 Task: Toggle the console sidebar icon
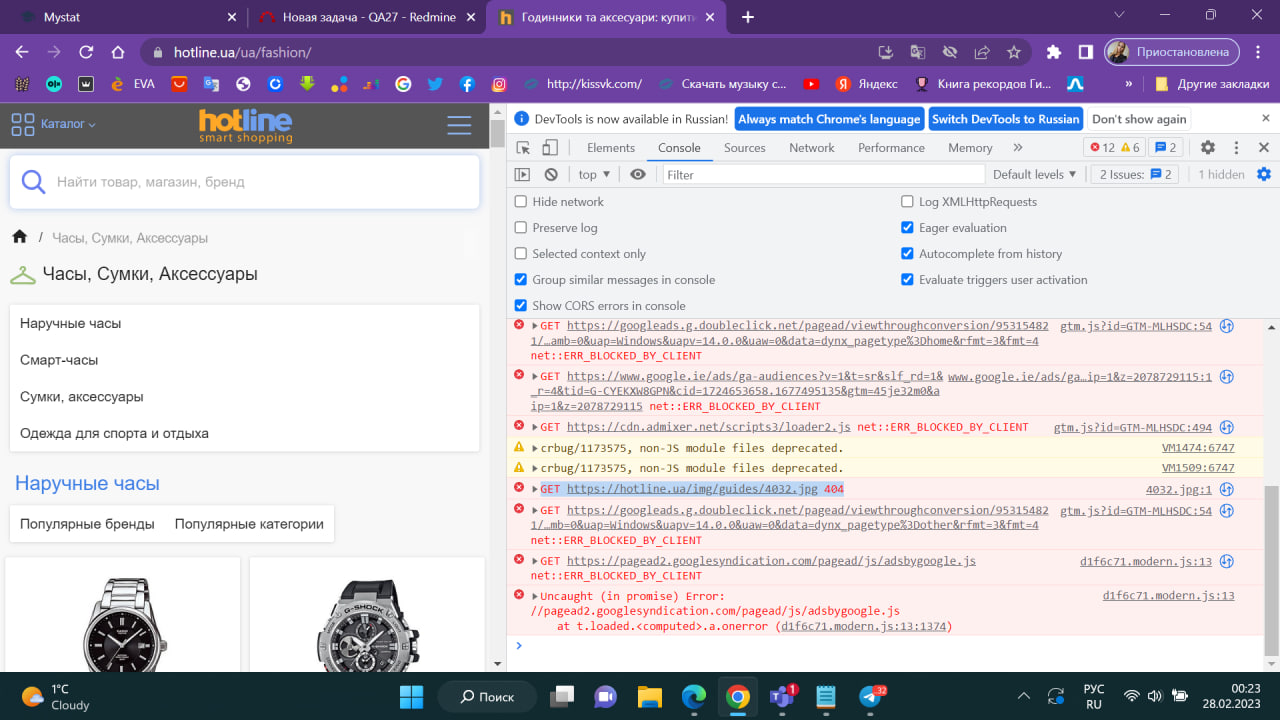click(x=522, y=174)
